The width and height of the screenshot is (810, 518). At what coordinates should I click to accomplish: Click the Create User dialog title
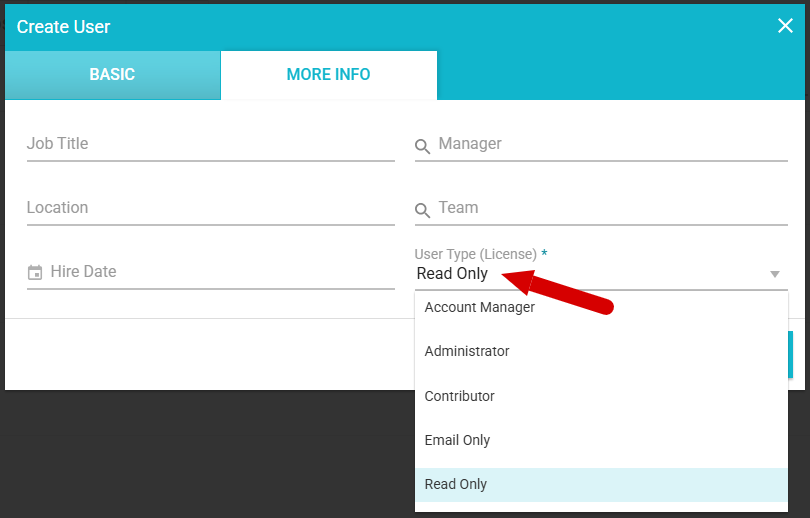pyautogui.click(x=64, y=27)
